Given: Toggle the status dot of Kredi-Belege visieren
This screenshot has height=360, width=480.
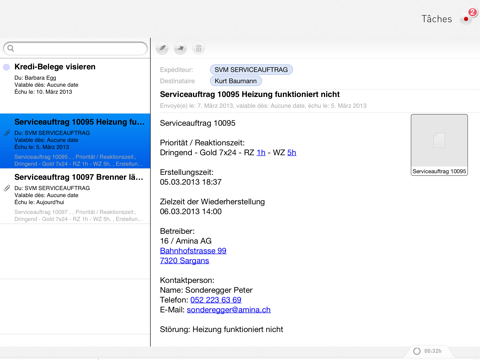Looking at the screenshot, I should tap(6, 67).
